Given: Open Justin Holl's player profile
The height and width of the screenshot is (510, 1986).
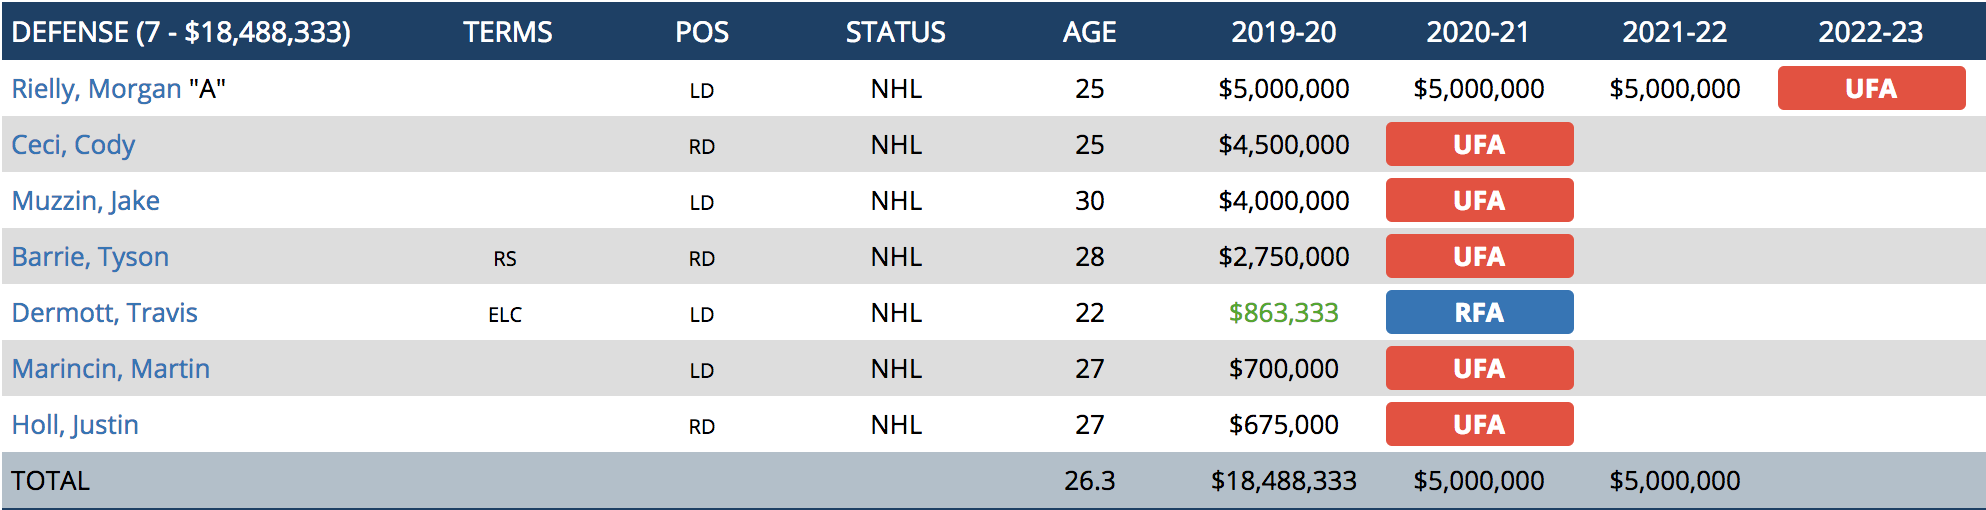Looking at the screenshot, I should 75,425.
